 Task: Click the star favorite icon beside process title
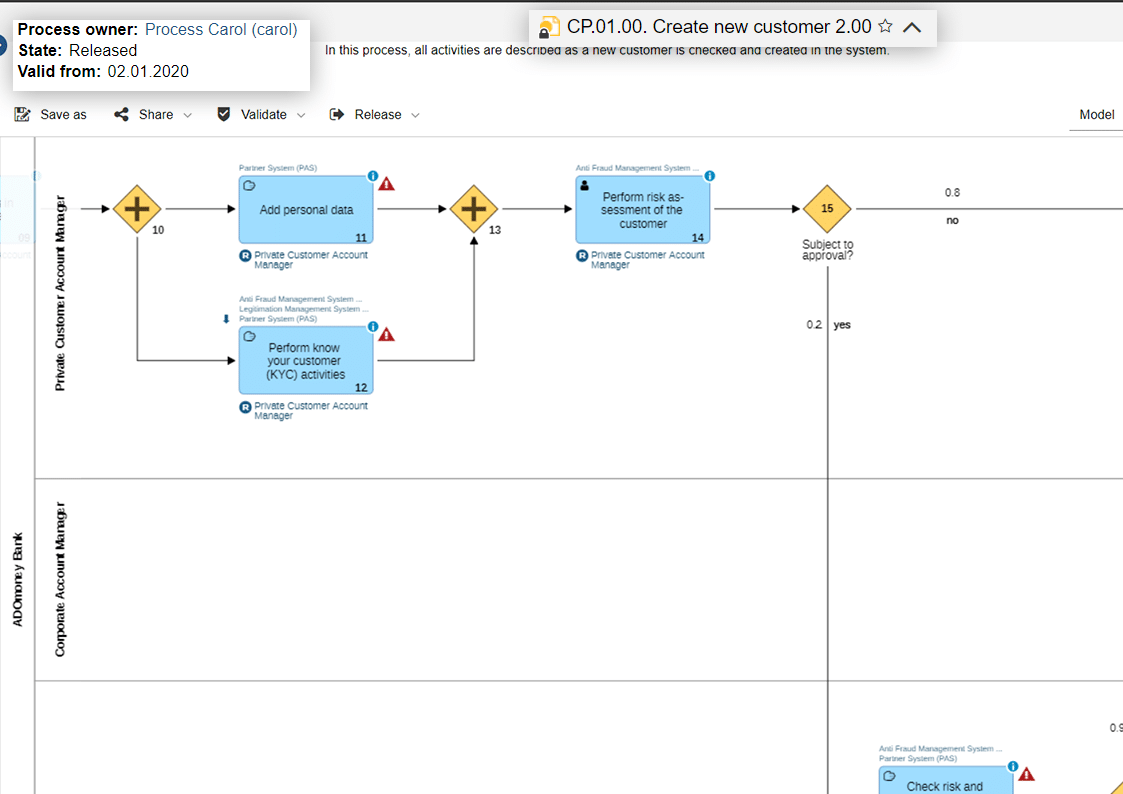pyautogui.click(x=885, y=27)
